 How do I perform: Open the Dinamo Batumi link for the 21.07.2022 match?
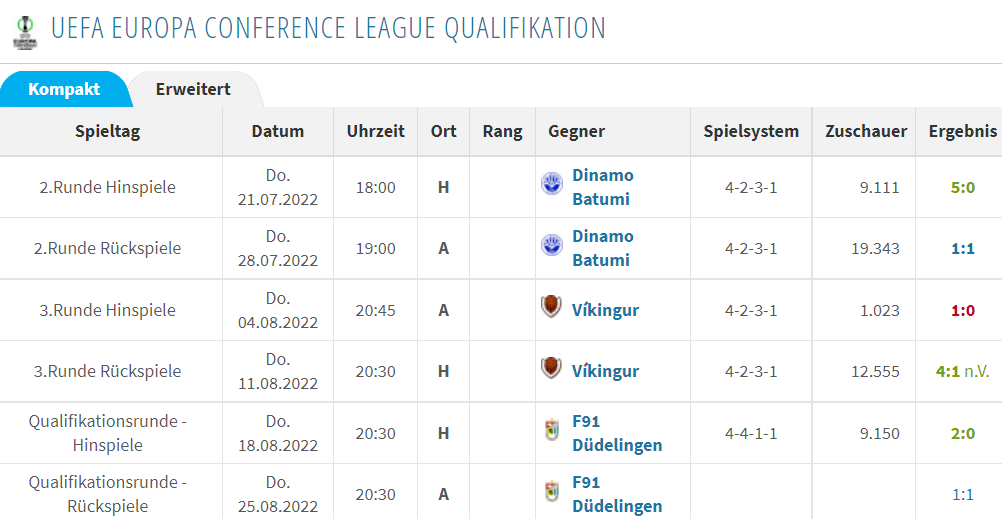point(603,187)
